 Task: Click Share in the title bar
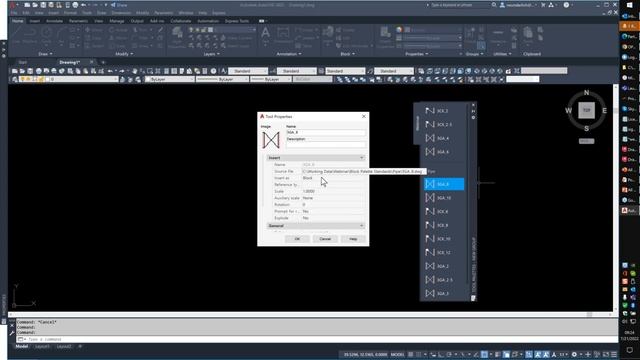click(119, 5)
